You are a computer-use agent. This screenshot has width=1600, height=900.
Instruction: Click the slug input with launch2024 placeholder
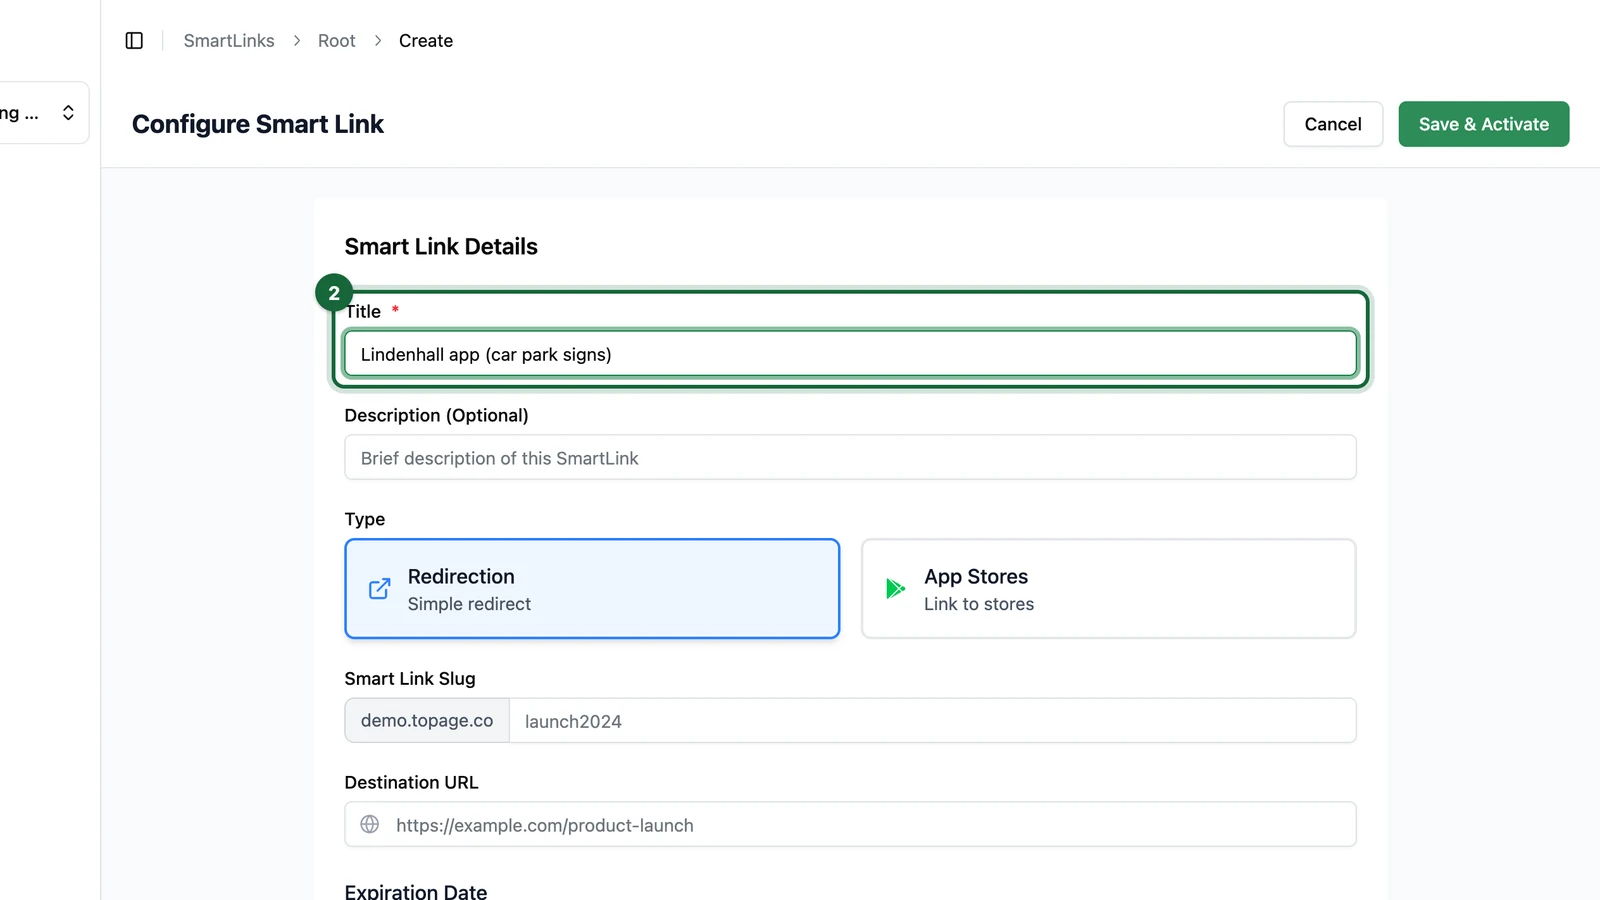coord(933,721)
